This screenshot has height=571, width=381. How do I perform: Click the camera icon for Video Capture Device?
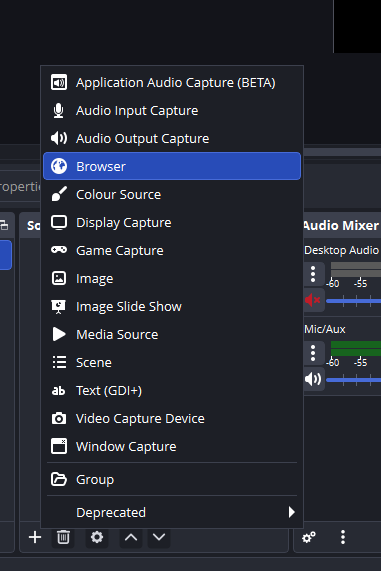59,418
